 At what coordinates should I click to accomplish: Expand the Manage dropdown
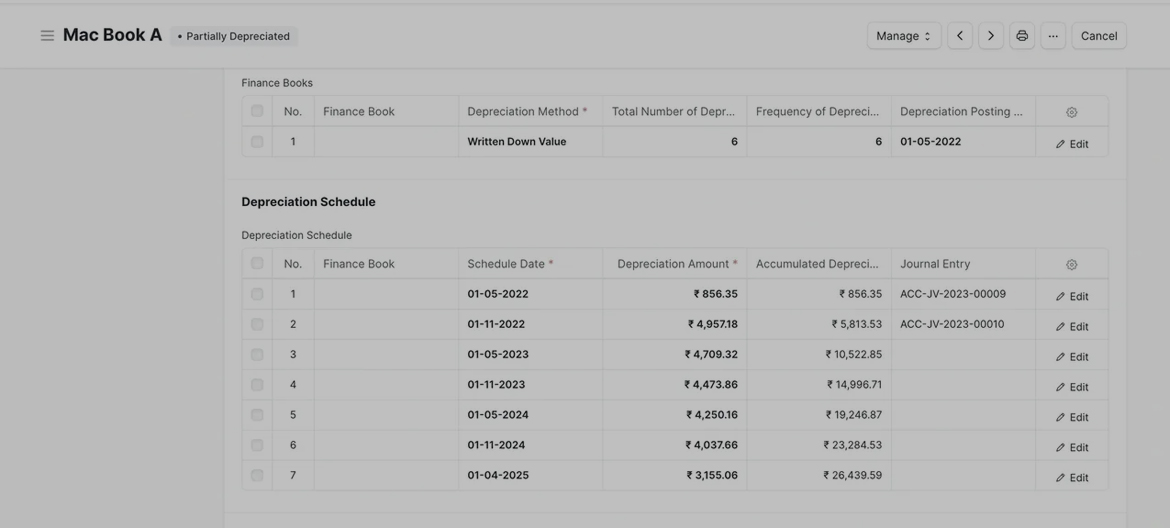click(903, 36)
